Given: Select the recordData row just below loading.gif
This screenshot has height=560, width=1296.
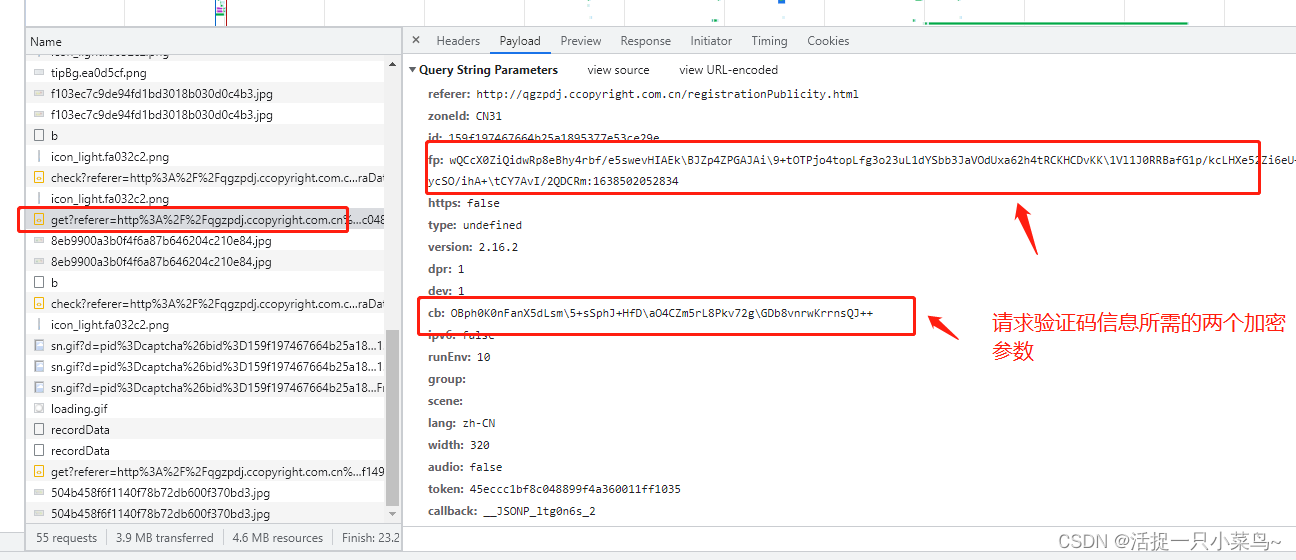Looking at the screenshot, I should (x=205, y=430).
